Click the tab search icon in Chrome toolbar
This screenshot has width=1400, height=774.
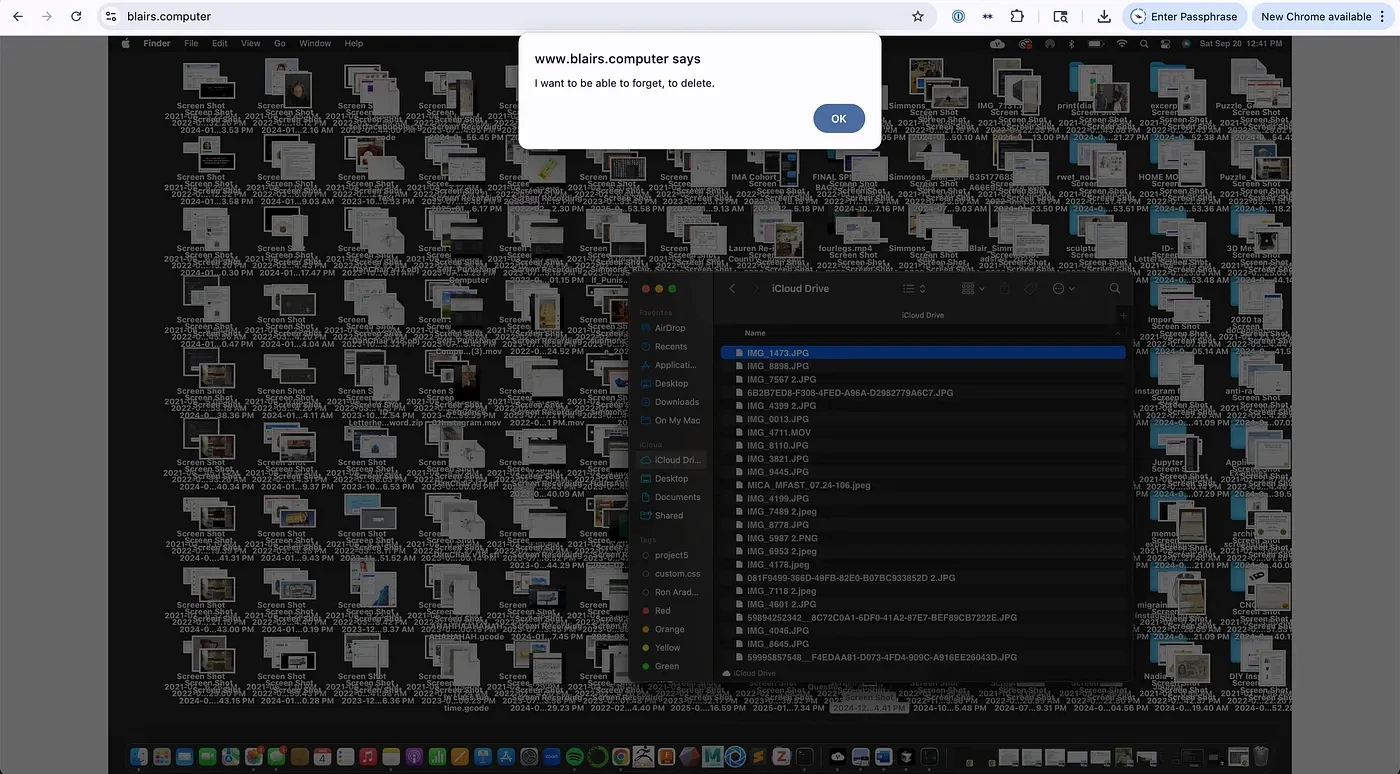point(1061,17)
